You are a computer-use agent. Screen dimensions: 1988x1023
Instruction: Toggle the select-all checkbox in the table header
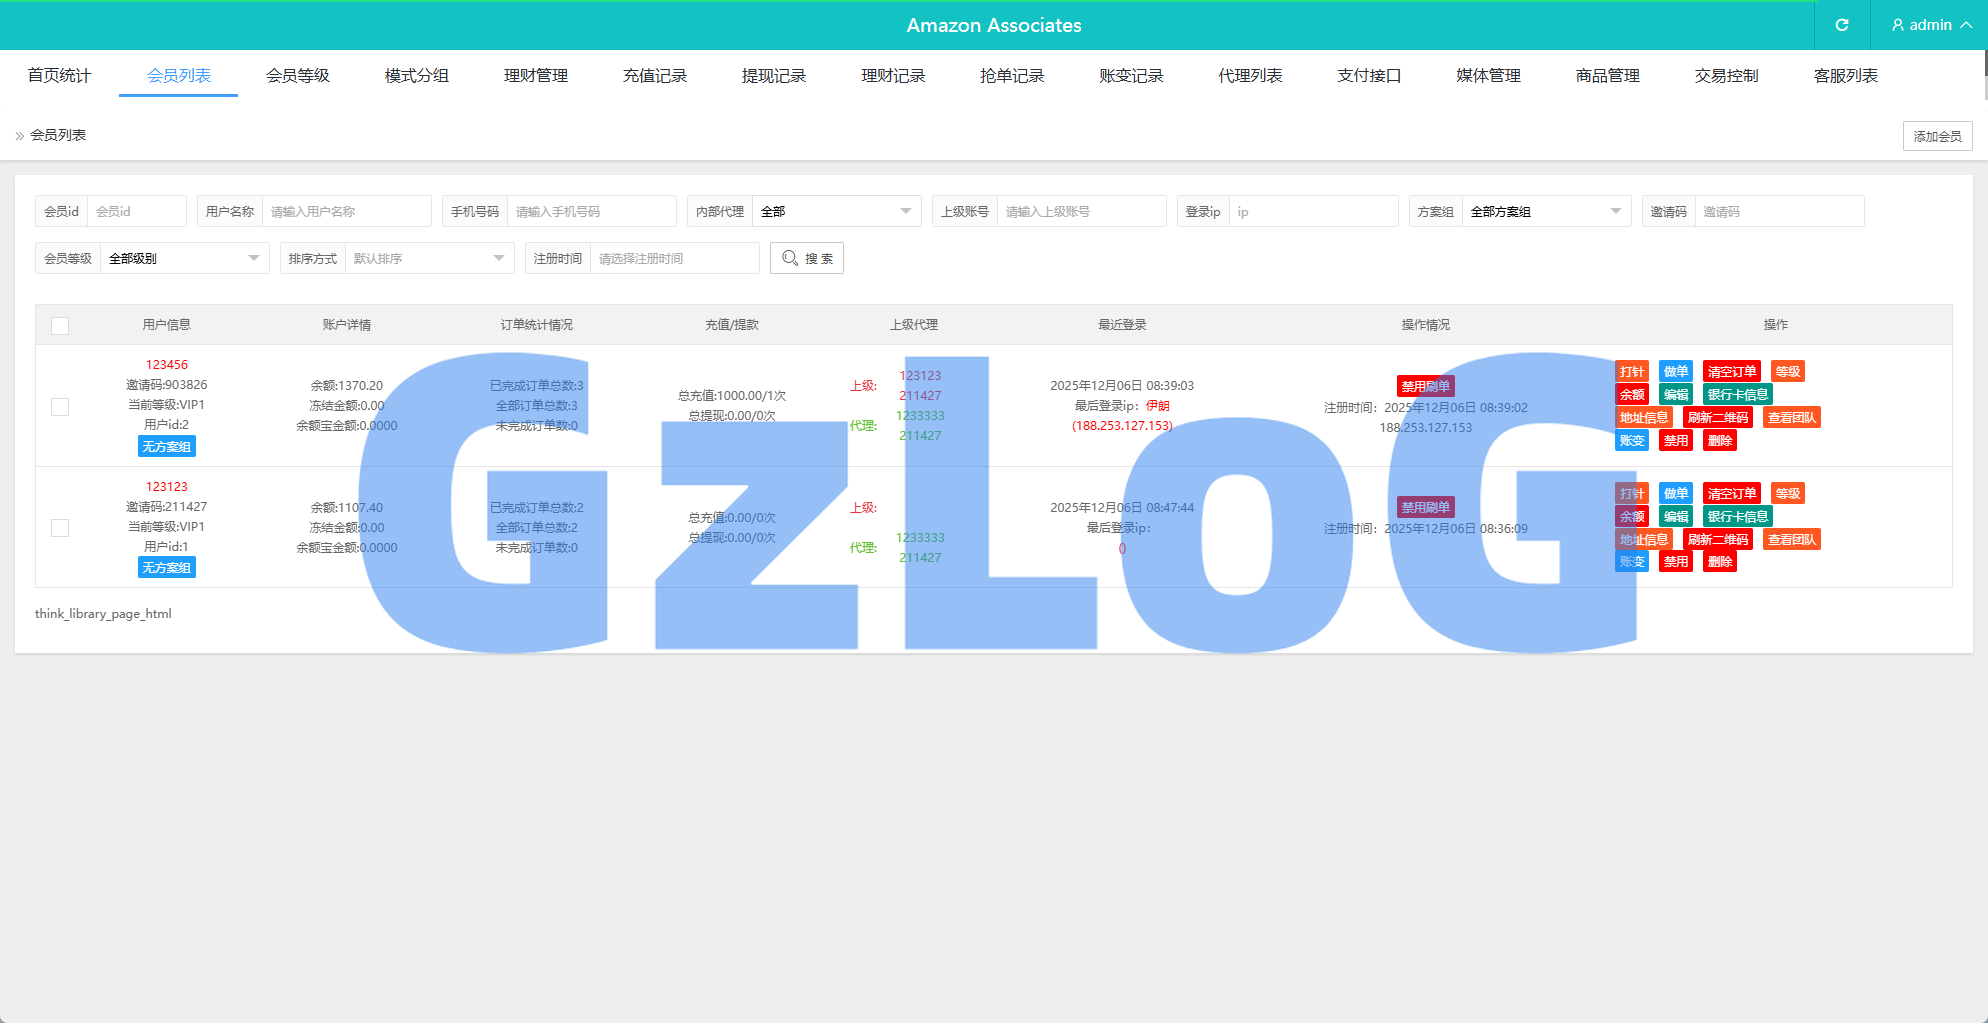[60, 326]
